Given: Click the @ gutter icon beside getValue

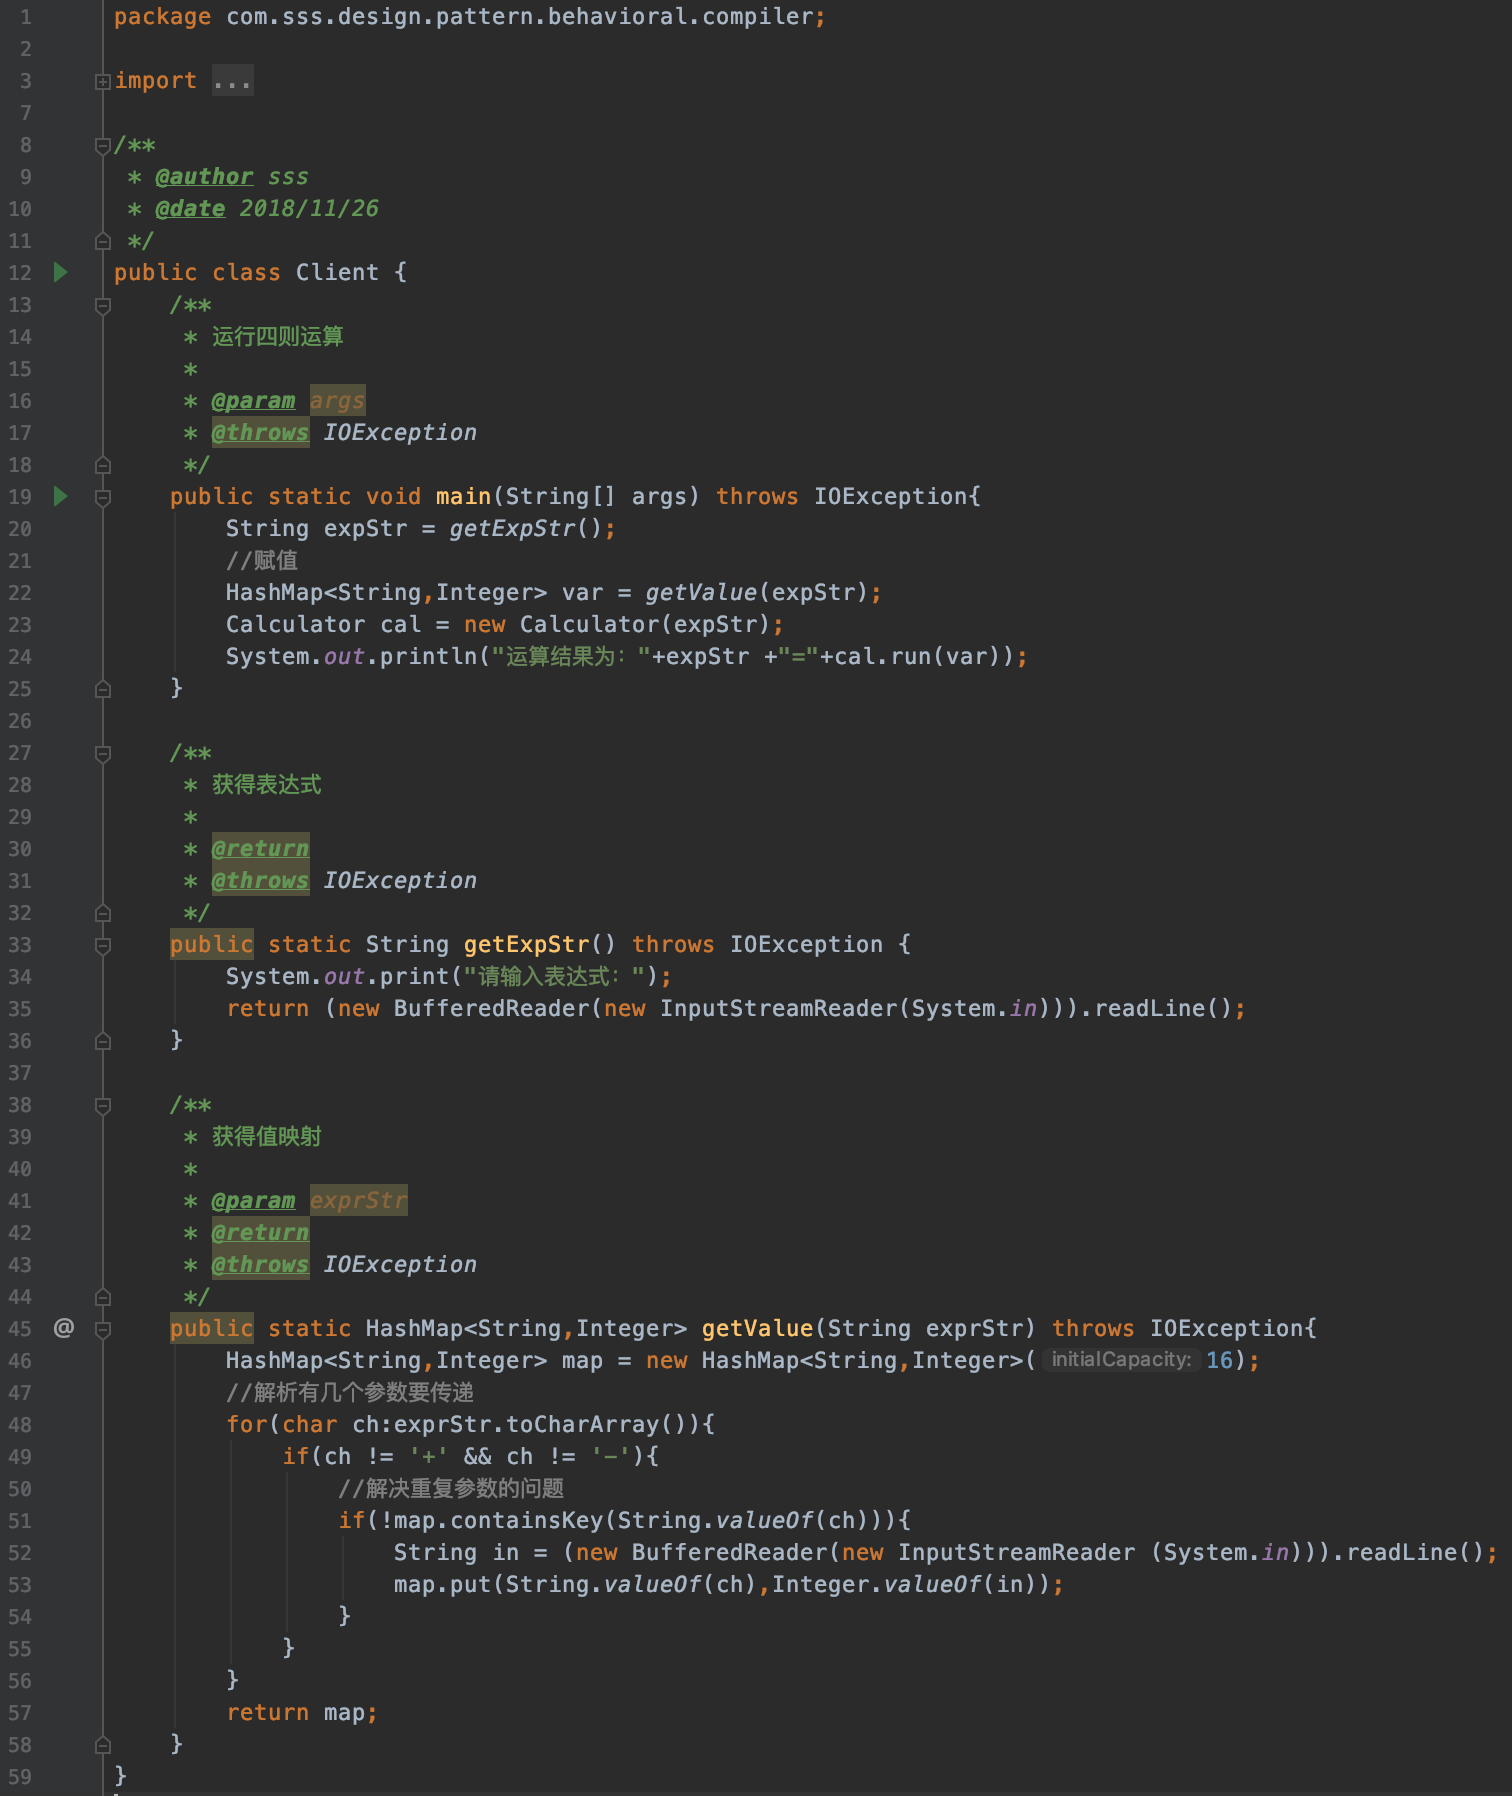Looking at the screenshot, I should (63, 1327).
